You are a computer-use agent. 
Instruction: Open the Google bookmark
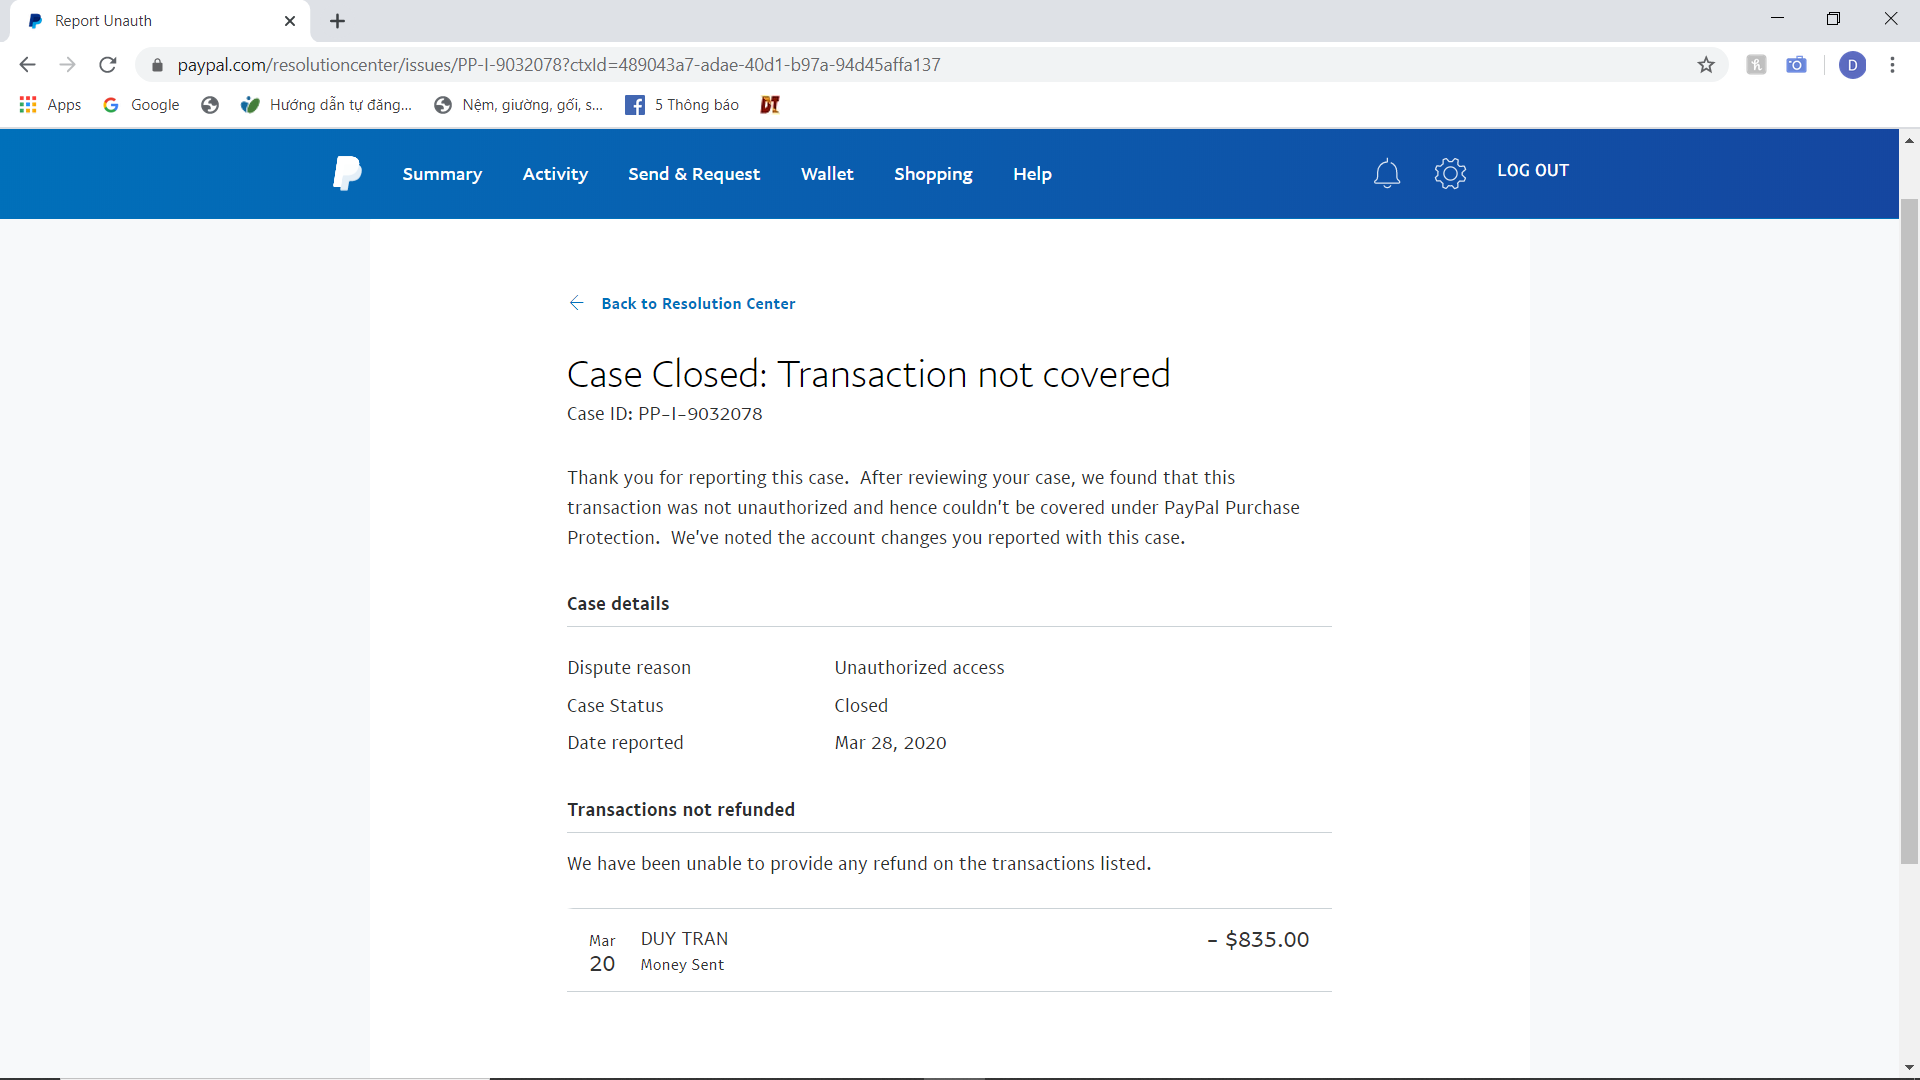coord(141,105)
